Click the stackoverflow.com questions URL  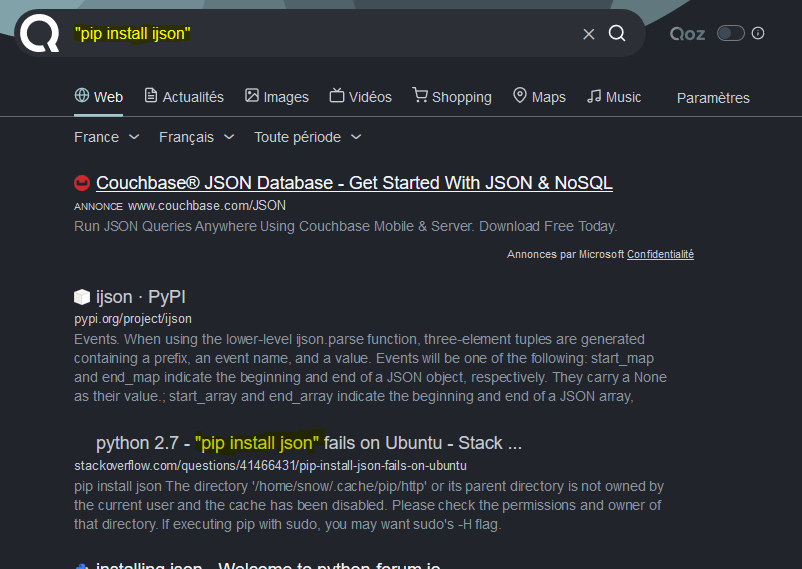coord(270,466)
